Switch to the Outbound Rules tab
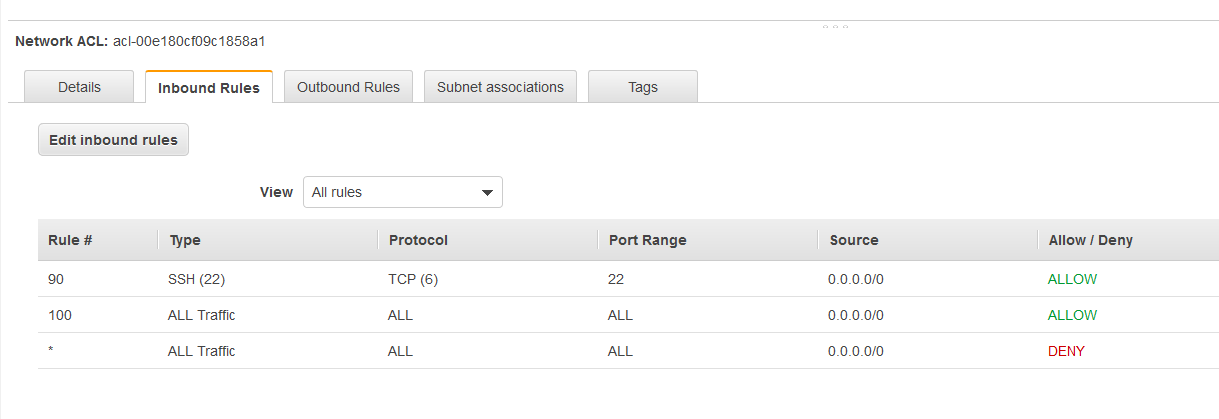 [x=348, y=87]
